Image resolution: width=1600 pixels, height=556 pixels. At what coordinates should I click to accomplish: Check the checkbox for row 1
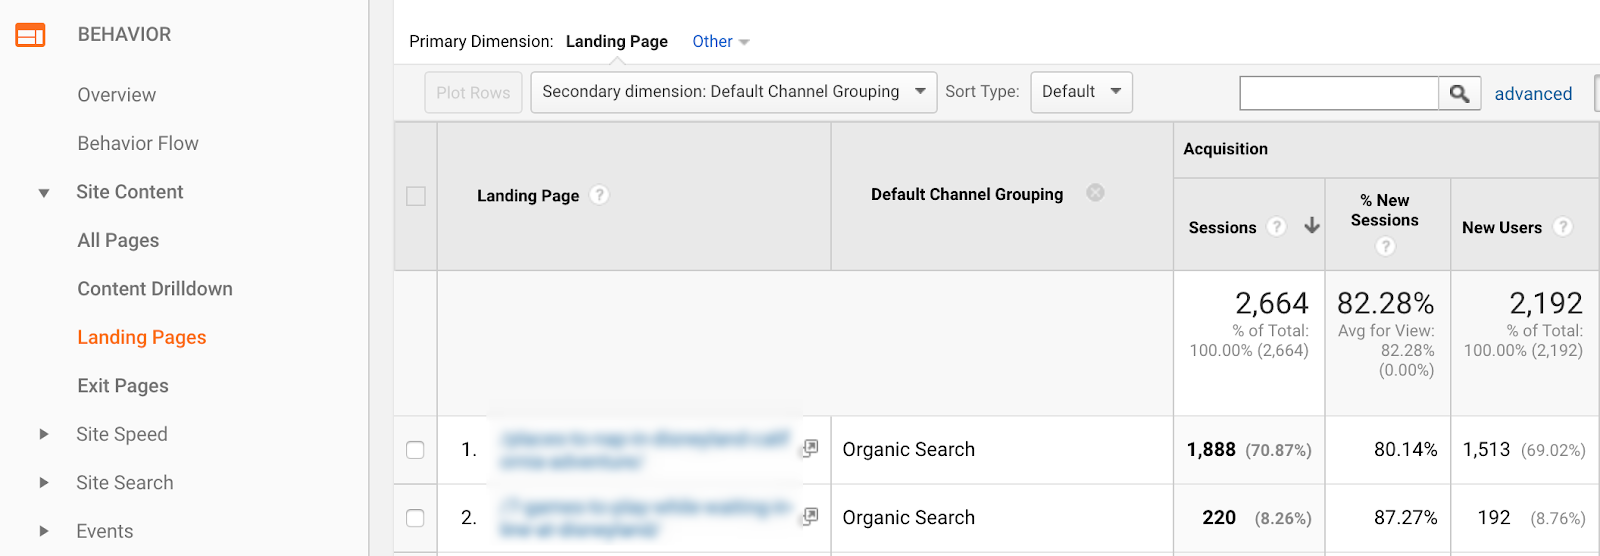tap(416, 450)
